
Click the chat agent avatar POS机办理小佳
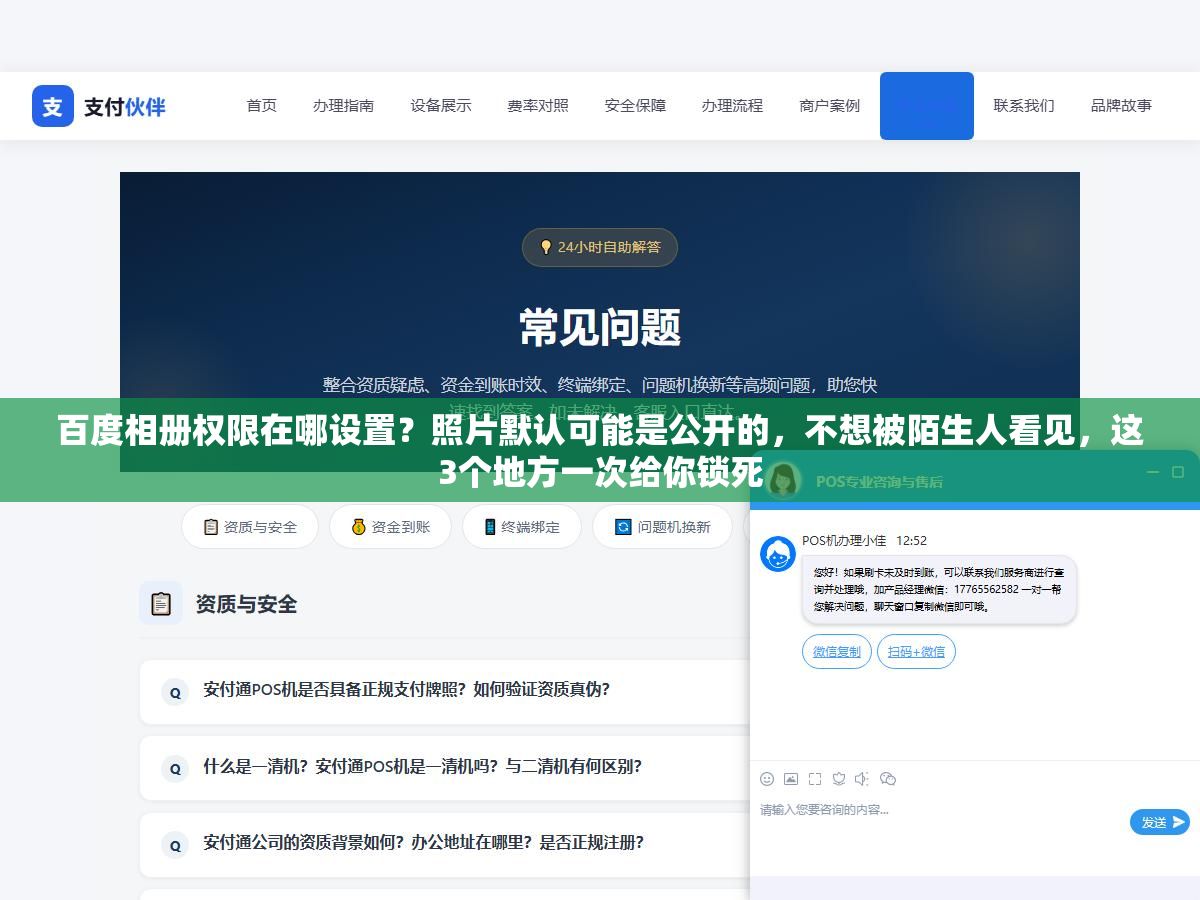pos(778,554)
